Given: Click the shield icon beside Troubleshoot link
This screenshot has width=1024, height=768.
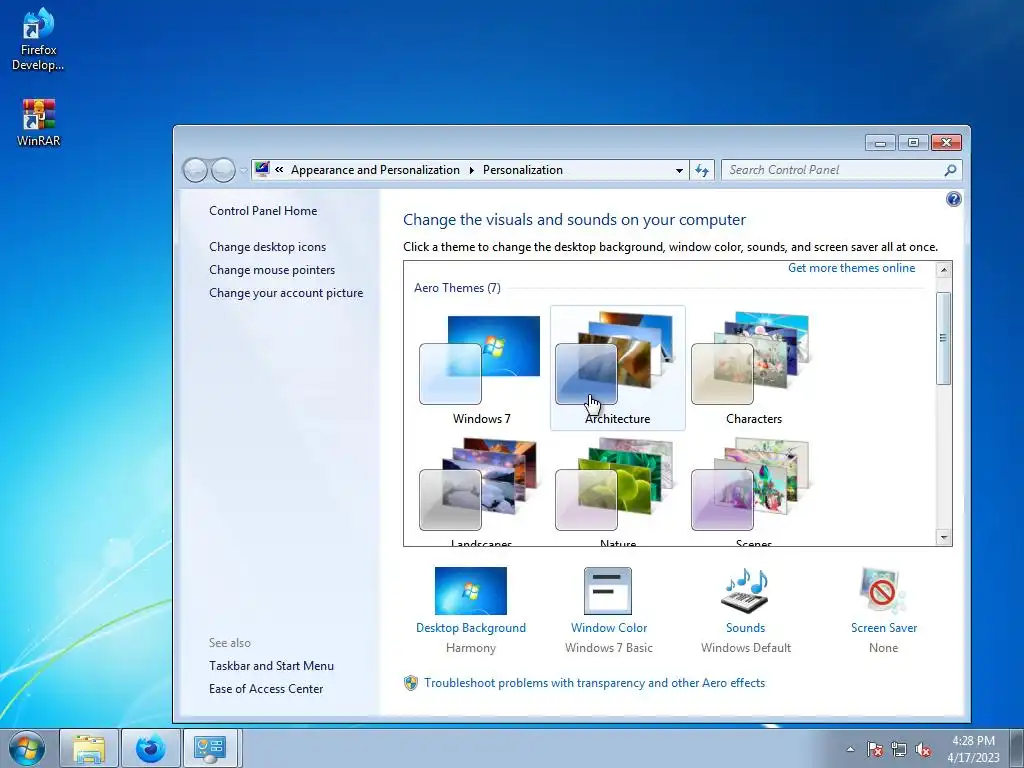Looking at the screenshot, I should pyautogui.click(x=411, y=683).
